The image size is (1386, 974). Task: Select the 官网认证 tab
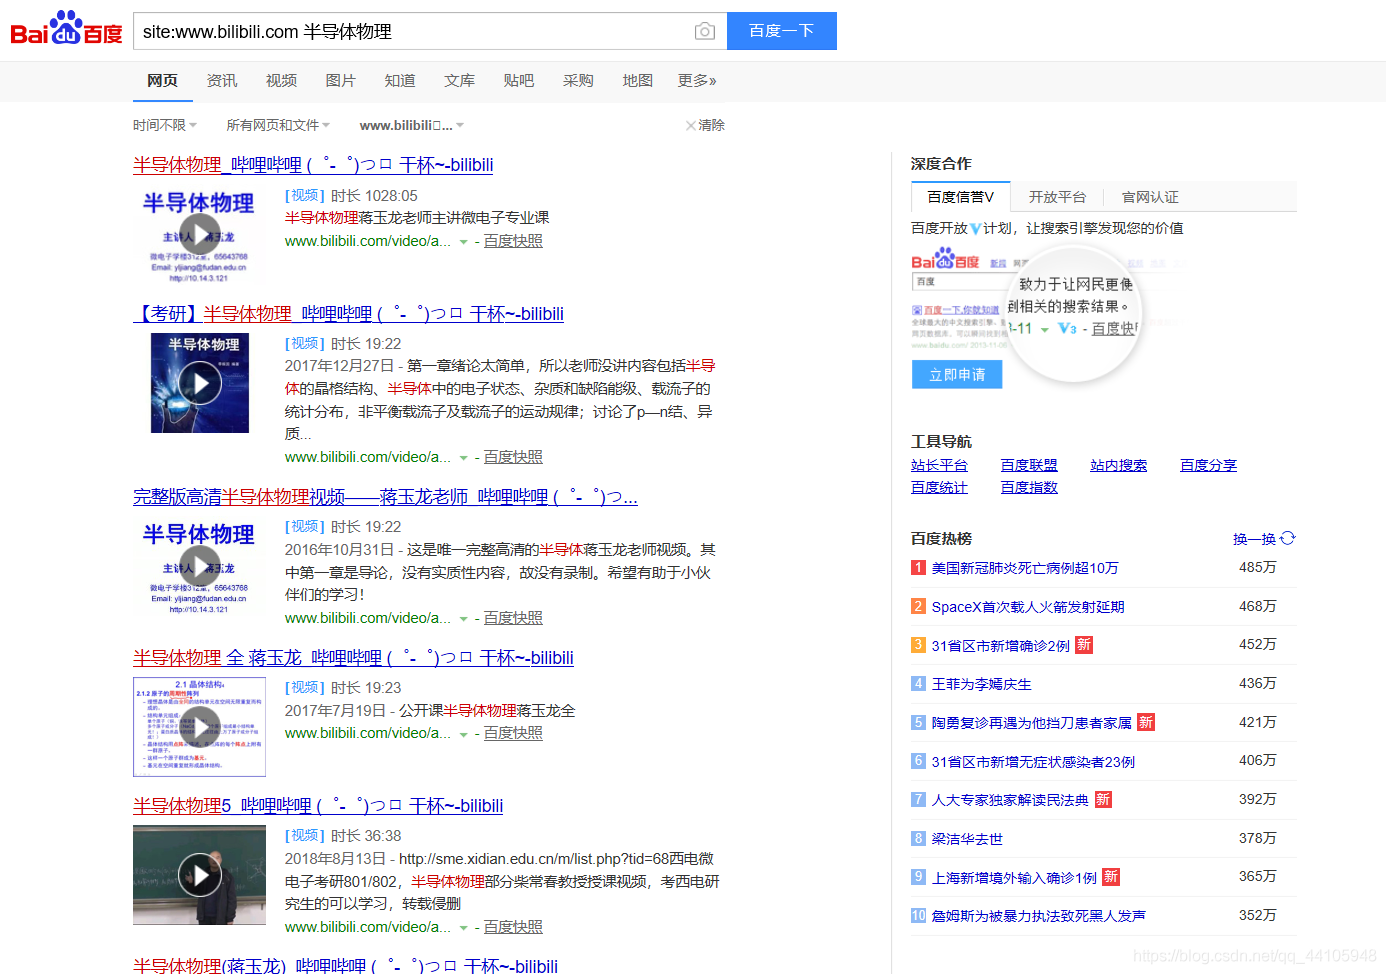coord(1150,197)
